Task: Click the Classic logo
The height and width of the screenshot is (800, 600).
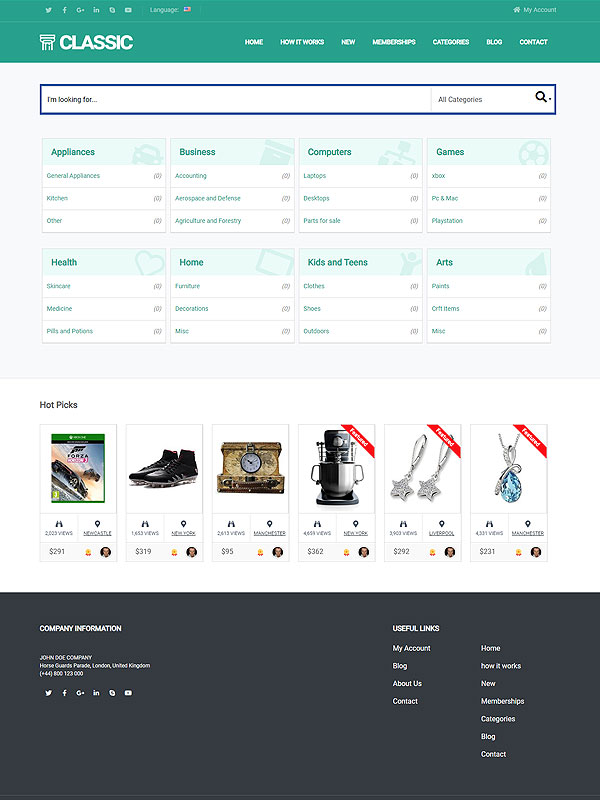Action: click(86, 42)
